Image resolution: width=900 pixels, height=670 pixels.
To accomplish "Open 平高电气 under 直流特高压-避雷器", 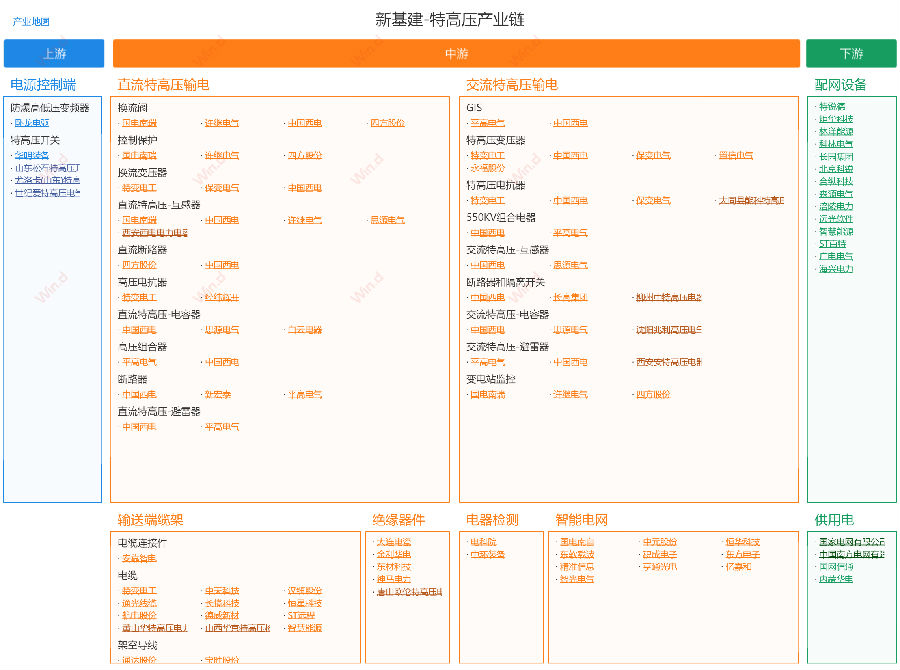I will 222,427.
